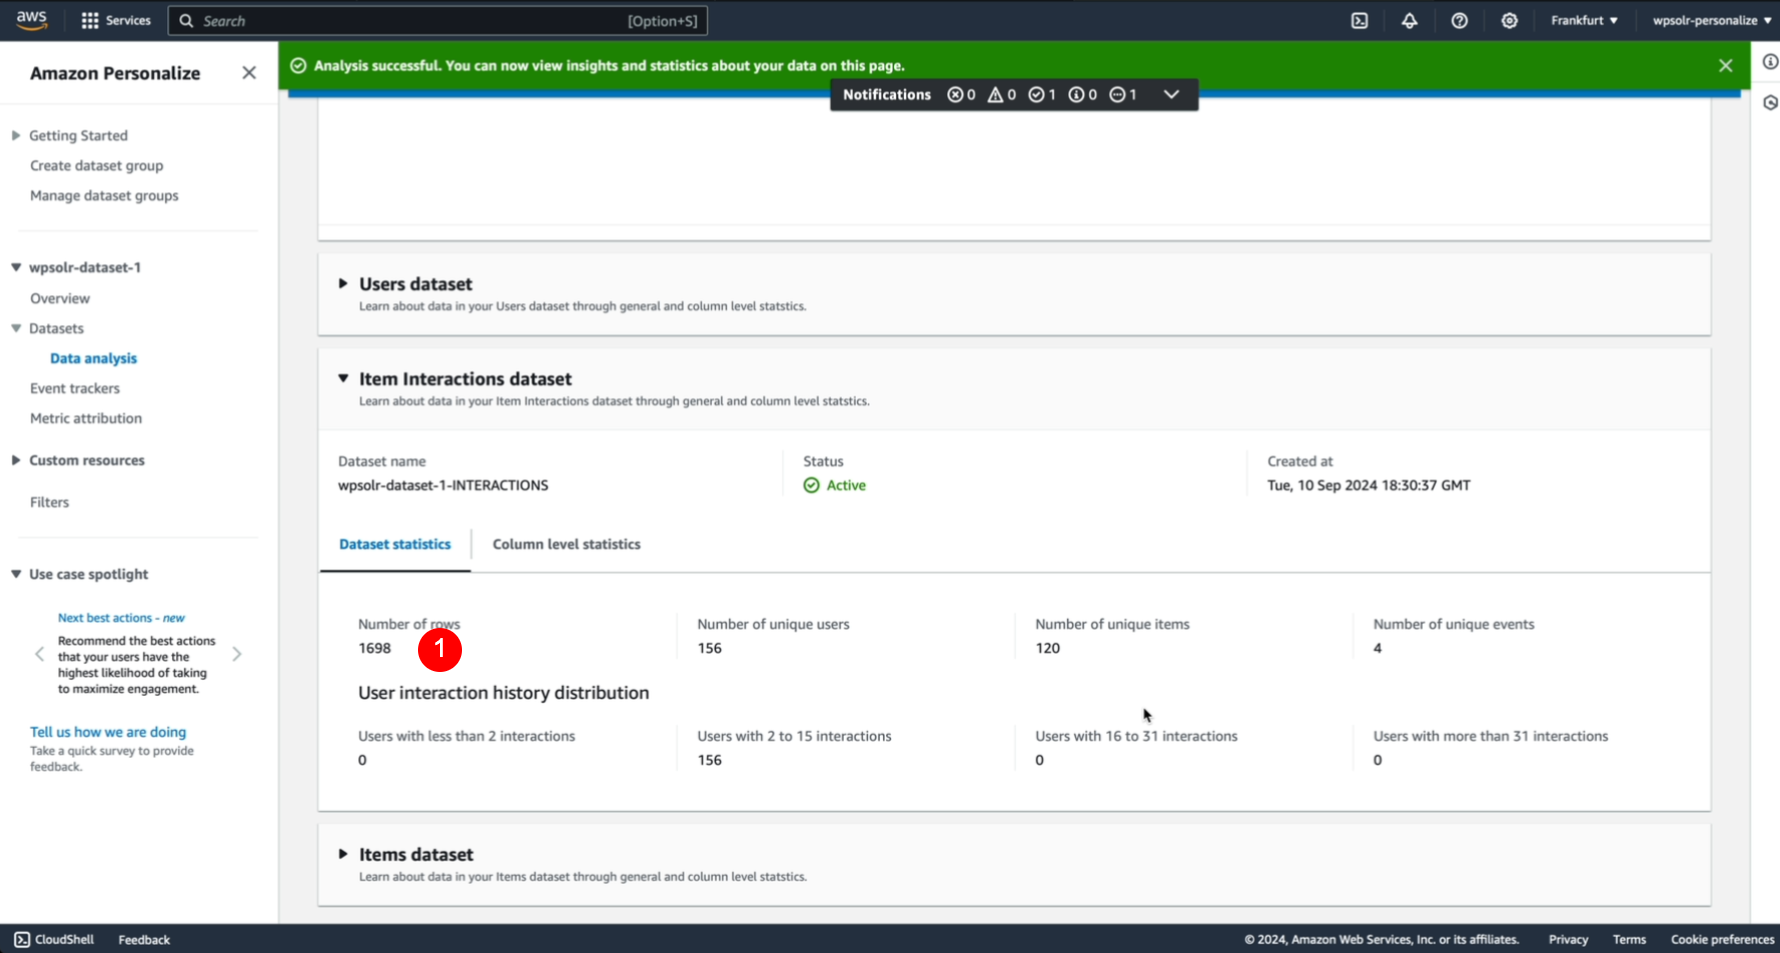Viewport: 1780px width, 953px height.
Task: Open the Overview page
Action: tap(60, 298)
